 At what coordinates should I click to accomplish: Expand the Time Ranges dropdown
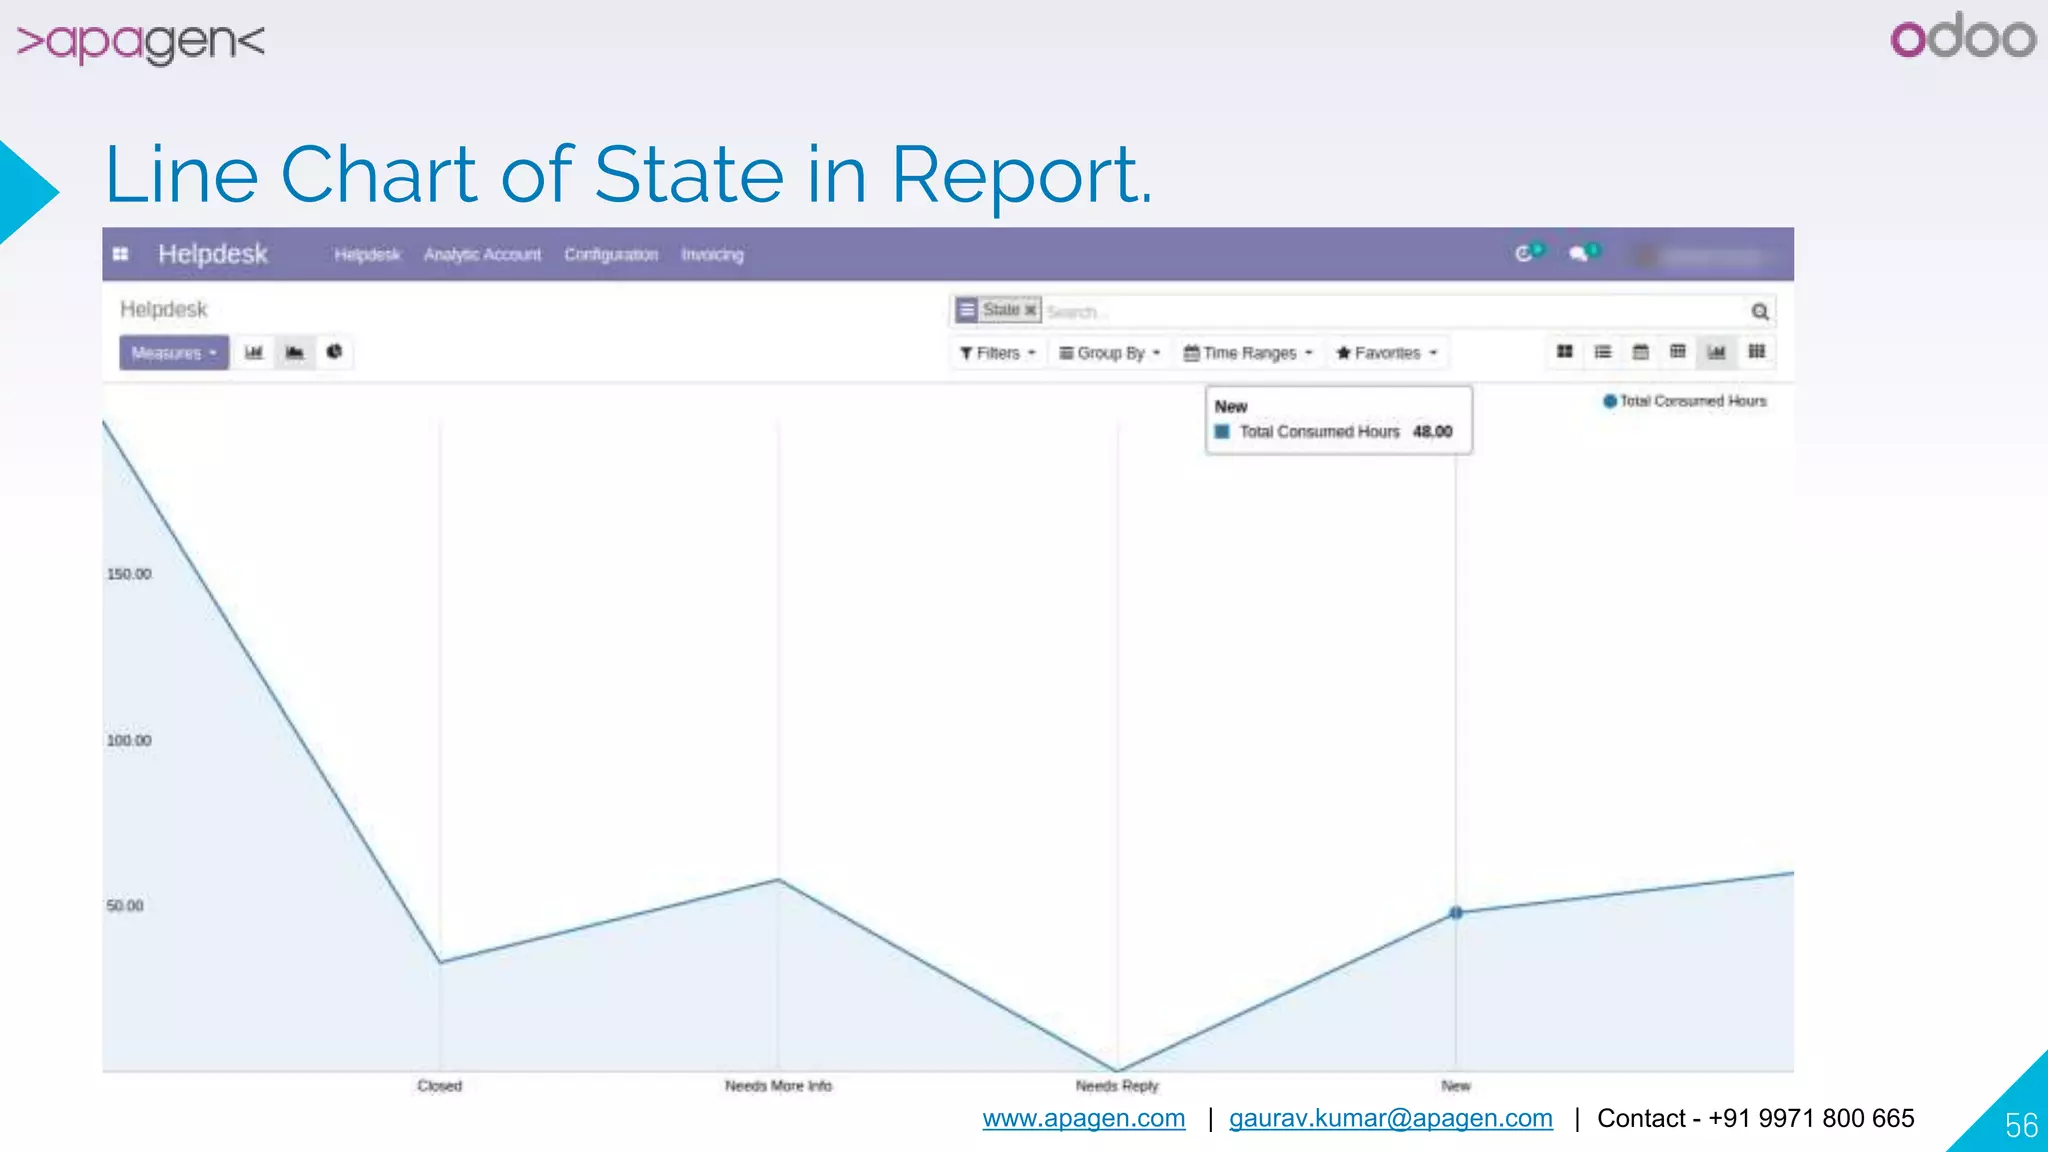[x=1248, y=353]
